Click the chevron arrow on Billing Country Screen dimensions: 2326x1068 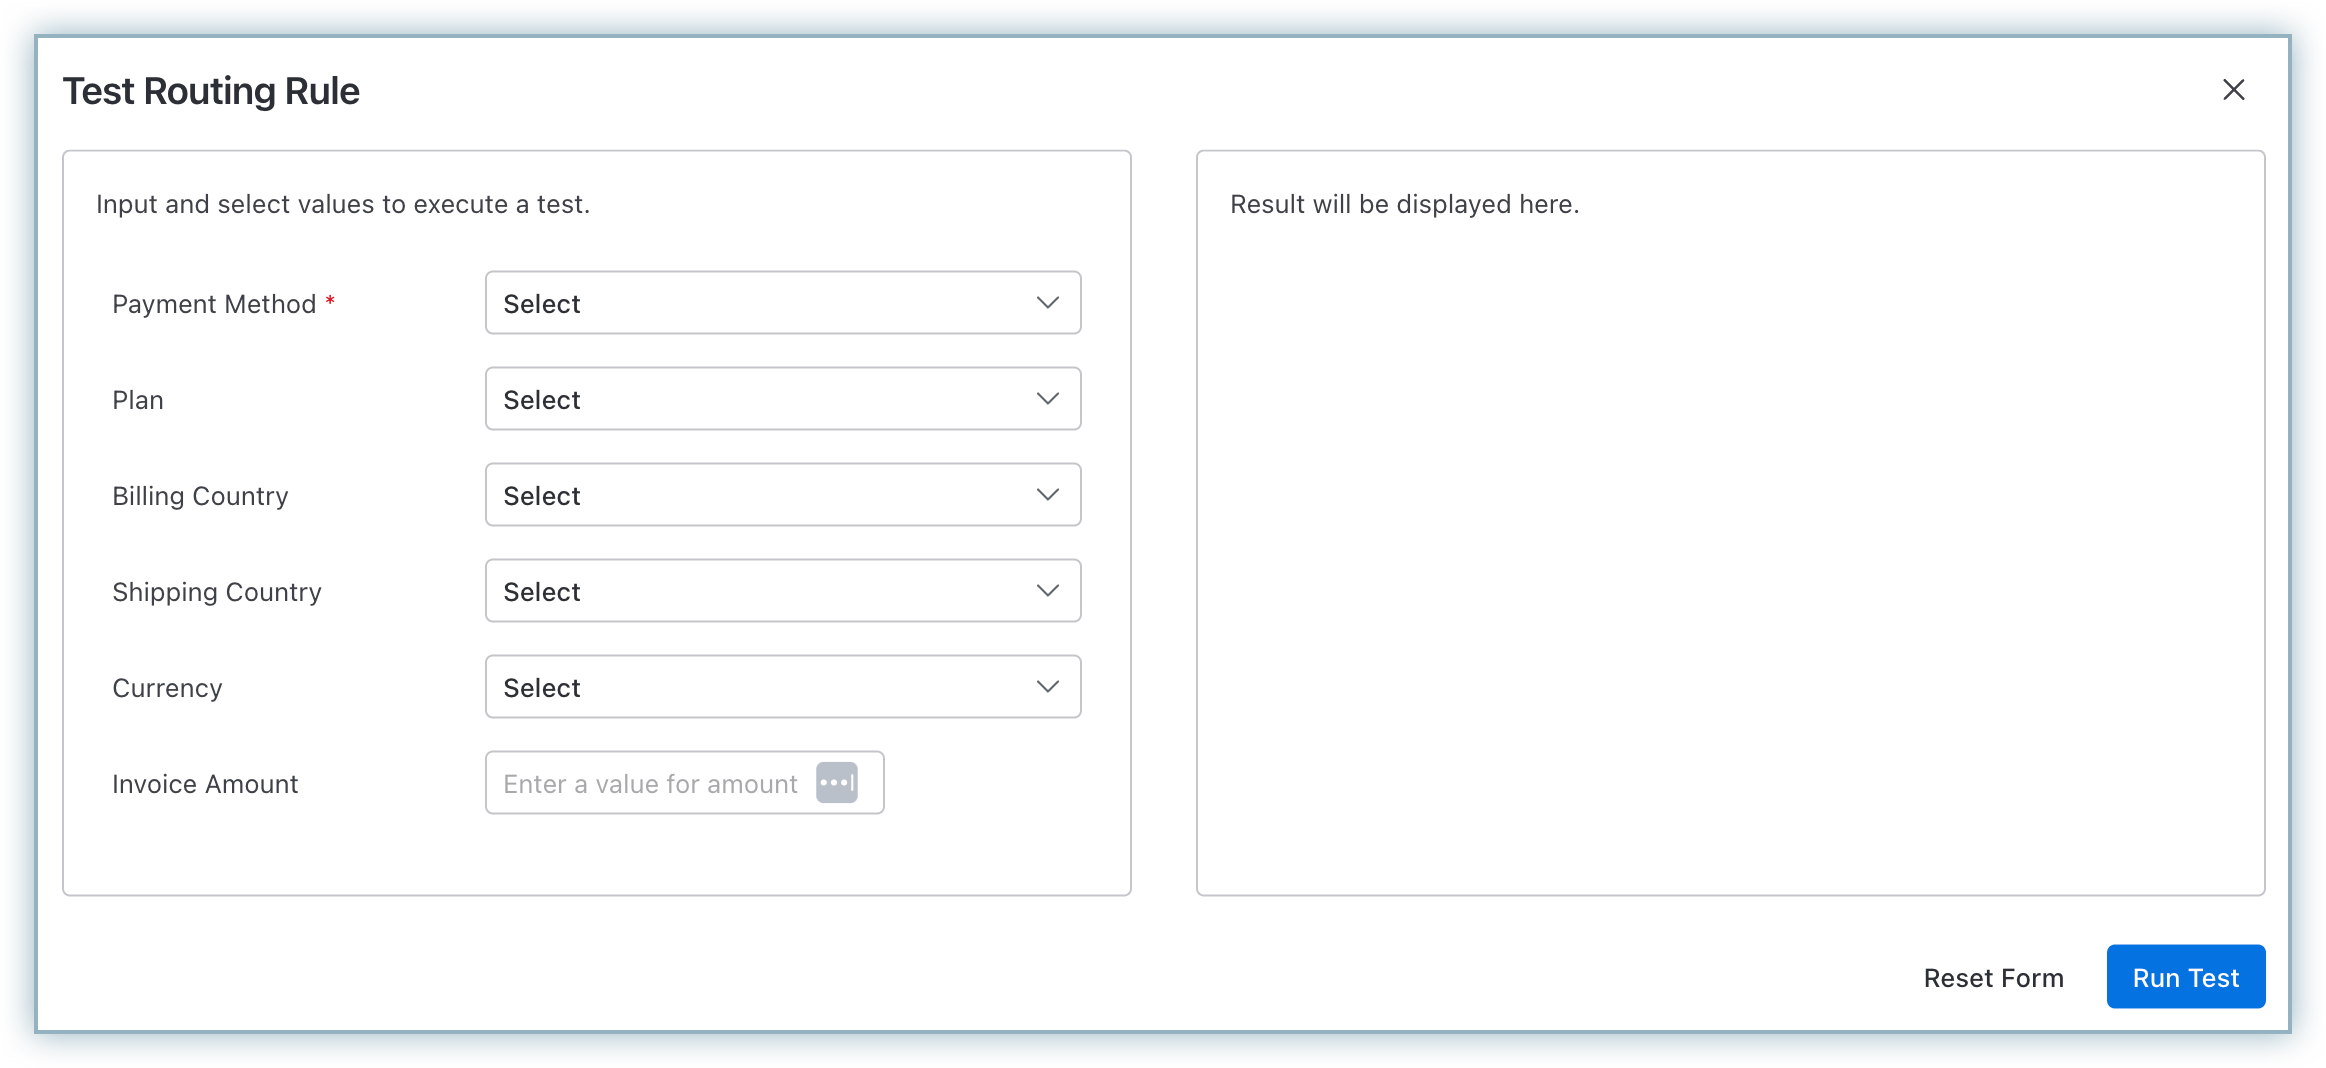click(1047, 495)
